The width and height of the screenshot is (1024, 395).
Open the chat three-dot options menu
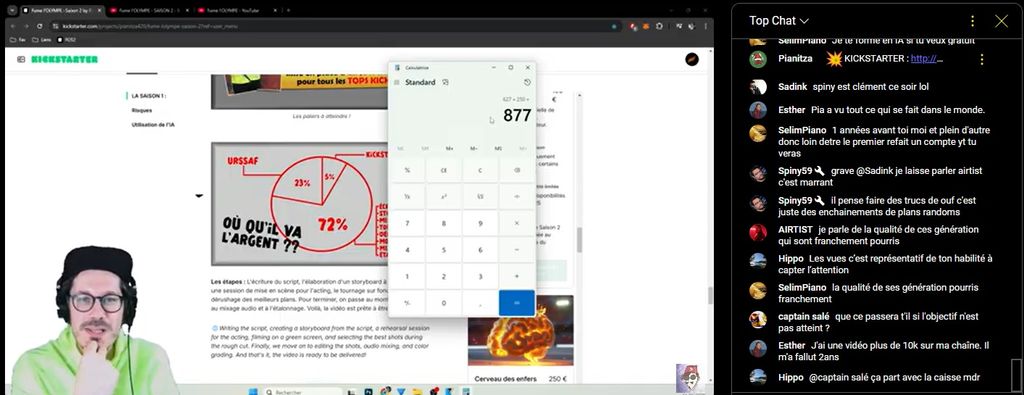click(x=972, y=21)
